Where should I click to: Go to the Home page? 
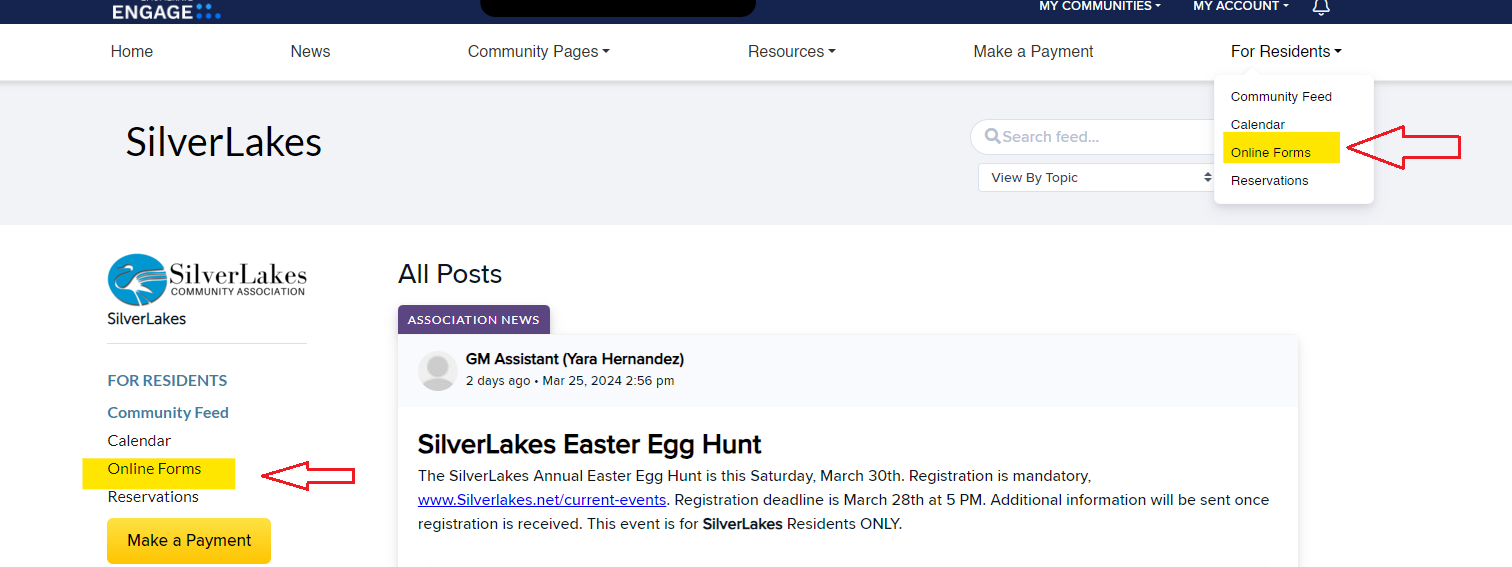(132, 52)
